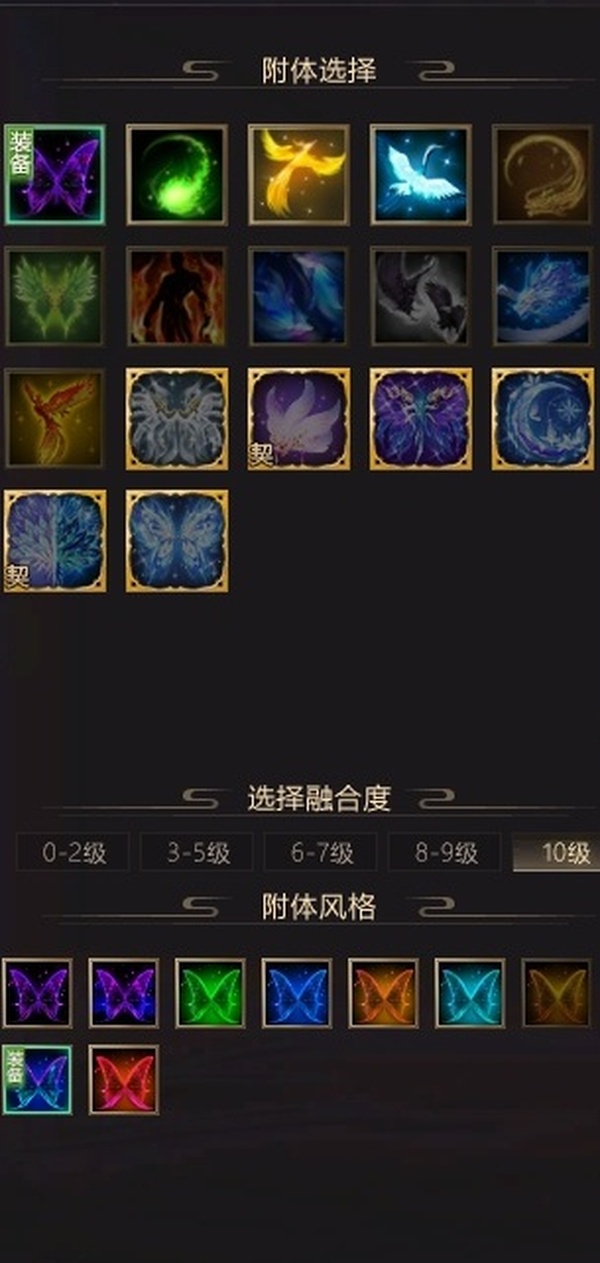This screenshot has width=600, height=1263.
Task: Select the golden phoenix icon
Action: [x=299, y=174]
